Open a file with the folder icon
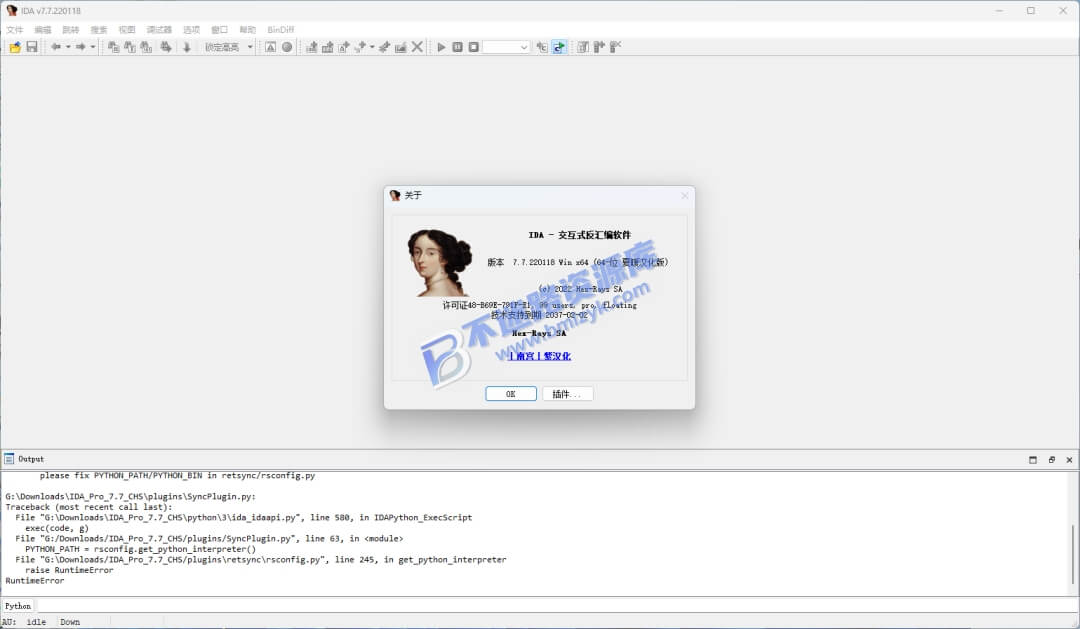The height and width of the screenshot is (629, 1080). [x=15, y=47]
